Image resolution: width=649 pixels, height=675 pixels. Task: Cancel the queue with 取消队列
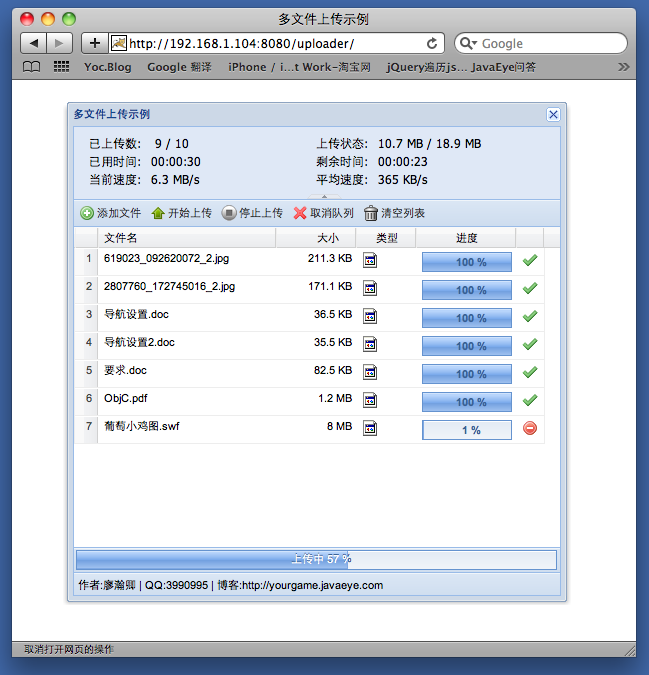tap(323, 213)
